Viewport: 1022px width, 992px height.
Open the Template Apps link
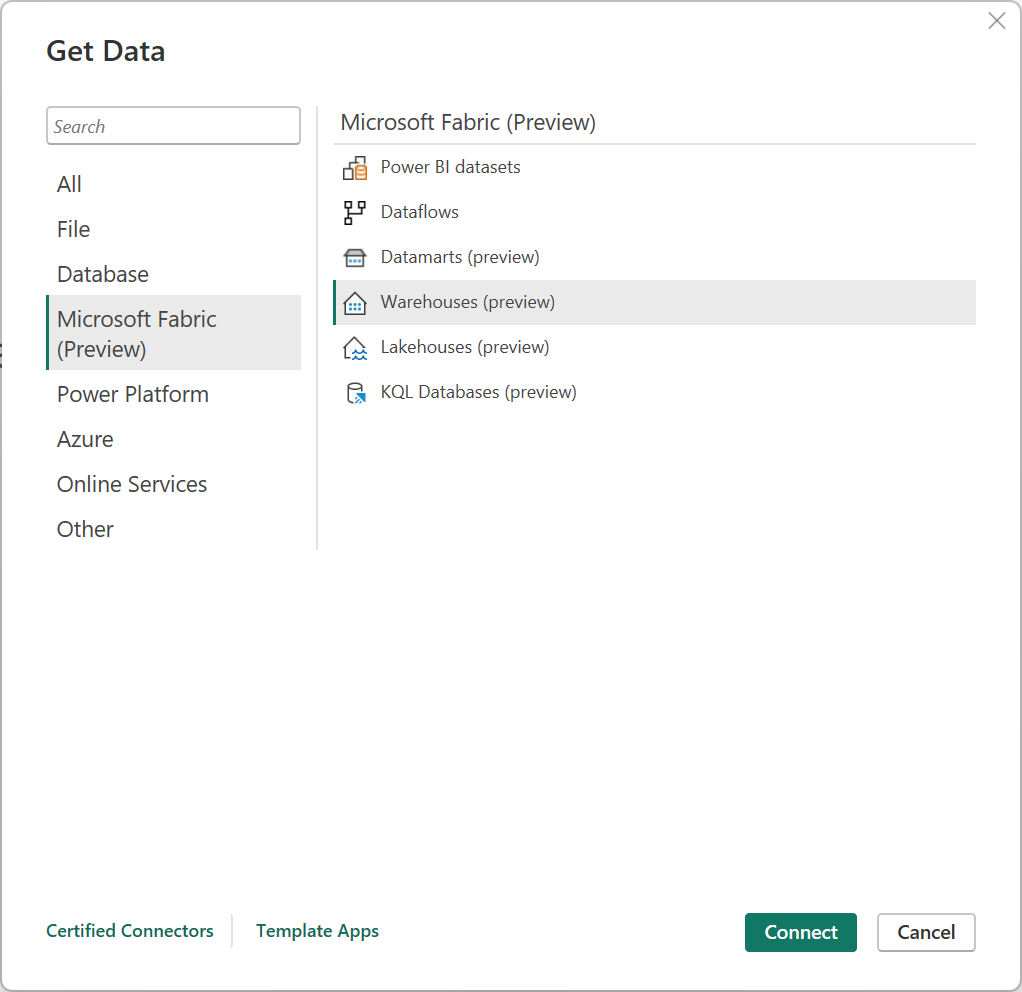(x=317, y=931)
